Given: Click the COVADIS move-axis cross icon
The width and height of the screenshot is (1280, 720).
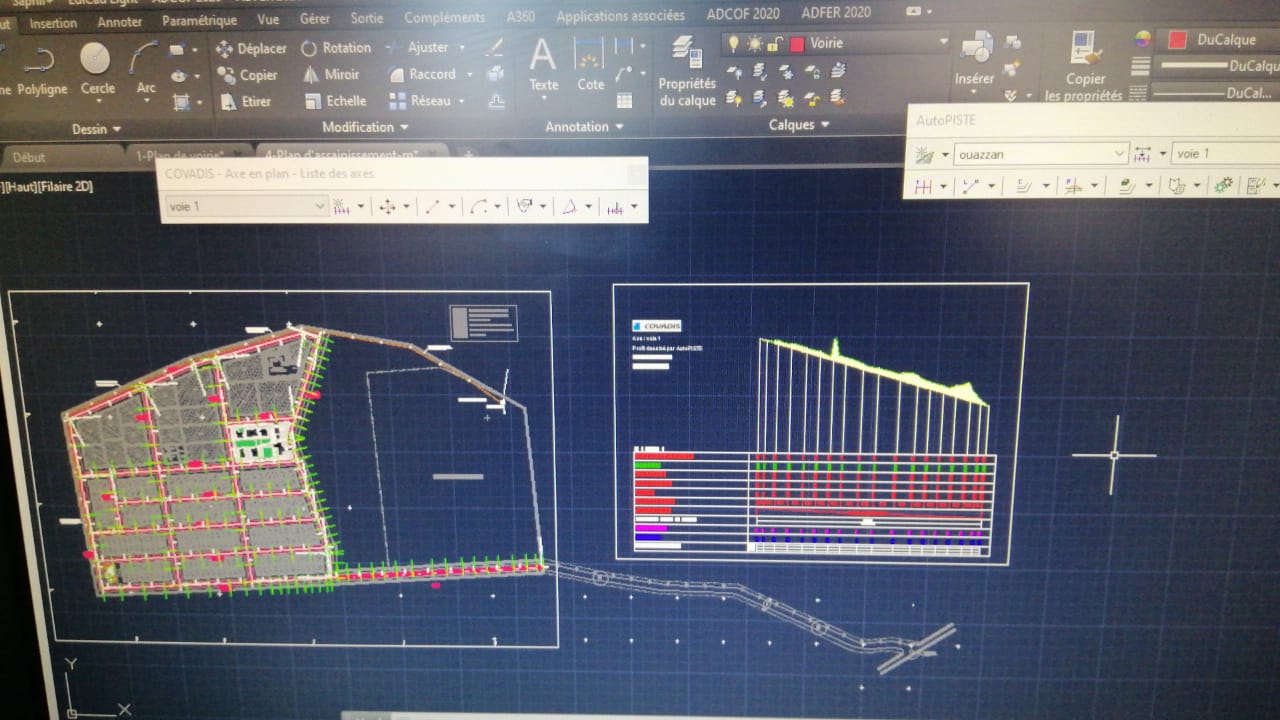Looking at the screenshot, I should 386,207.
